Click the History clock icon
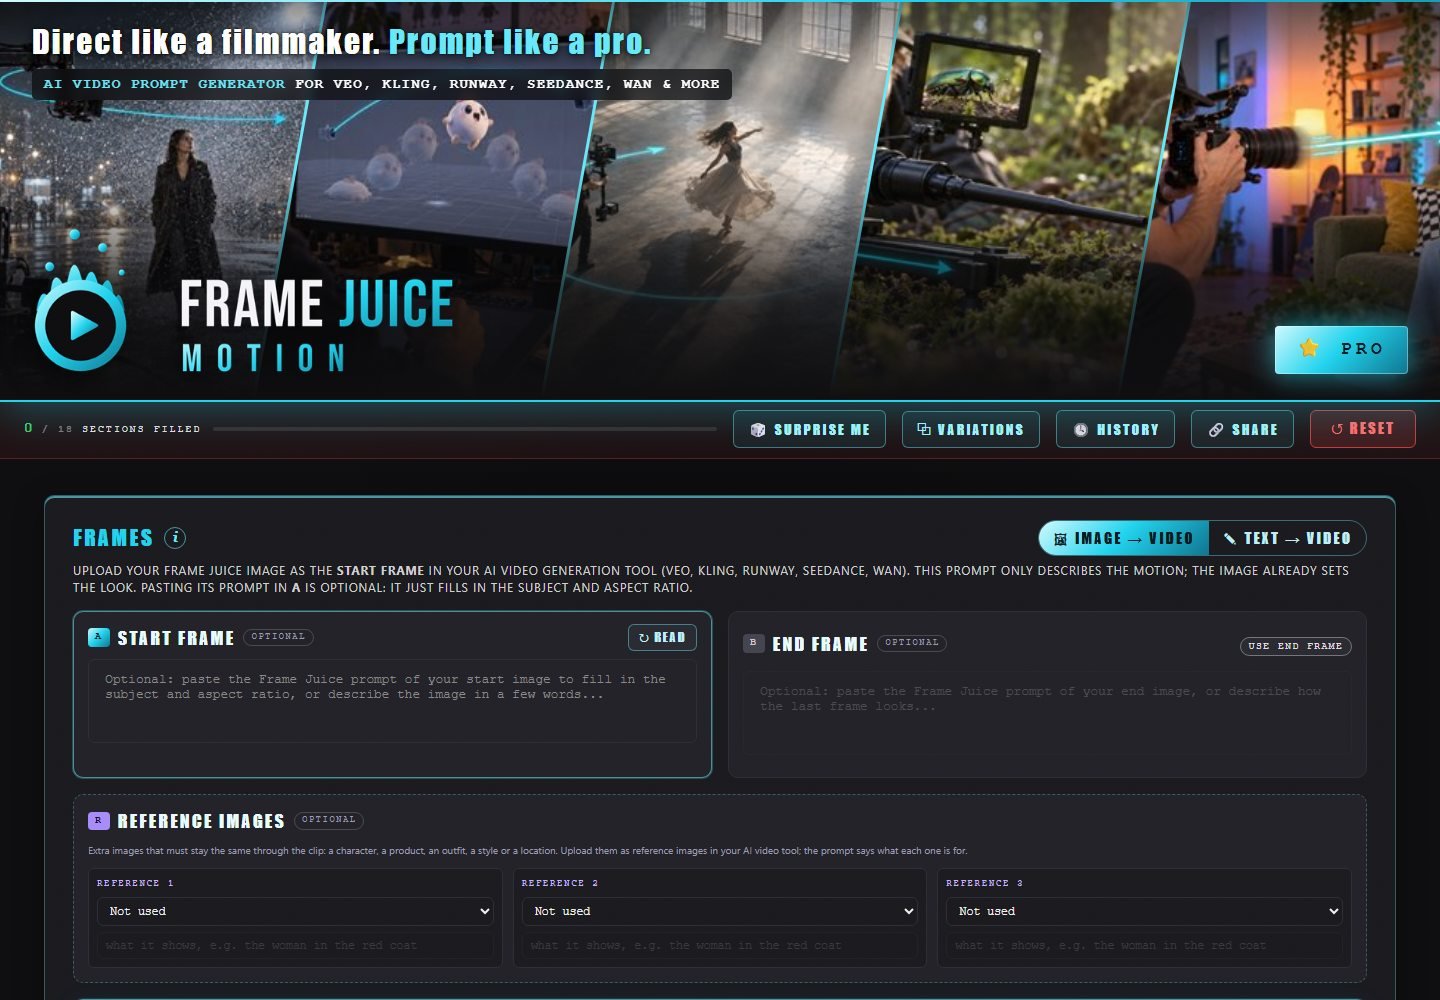The image size is (1440, 1000). (1081, 430)
